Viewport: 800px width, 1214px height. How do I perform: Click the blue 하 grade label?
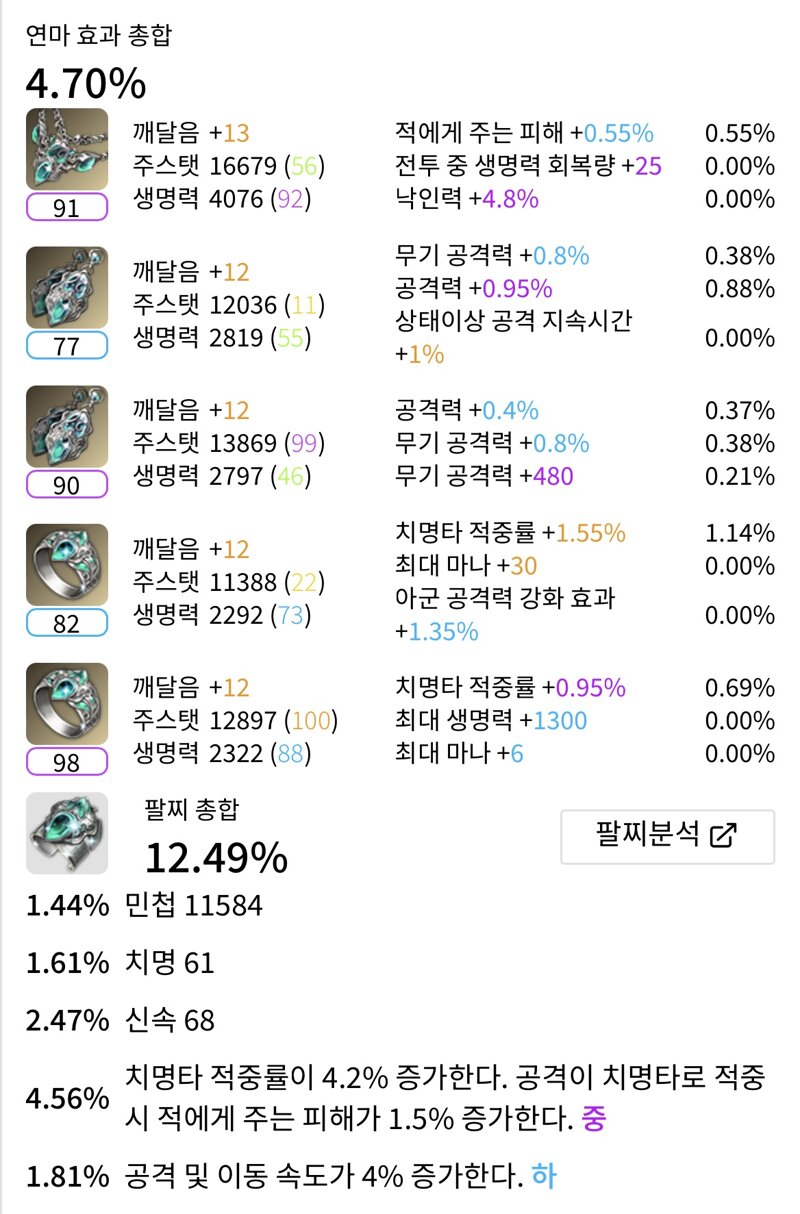[544, 1175]
